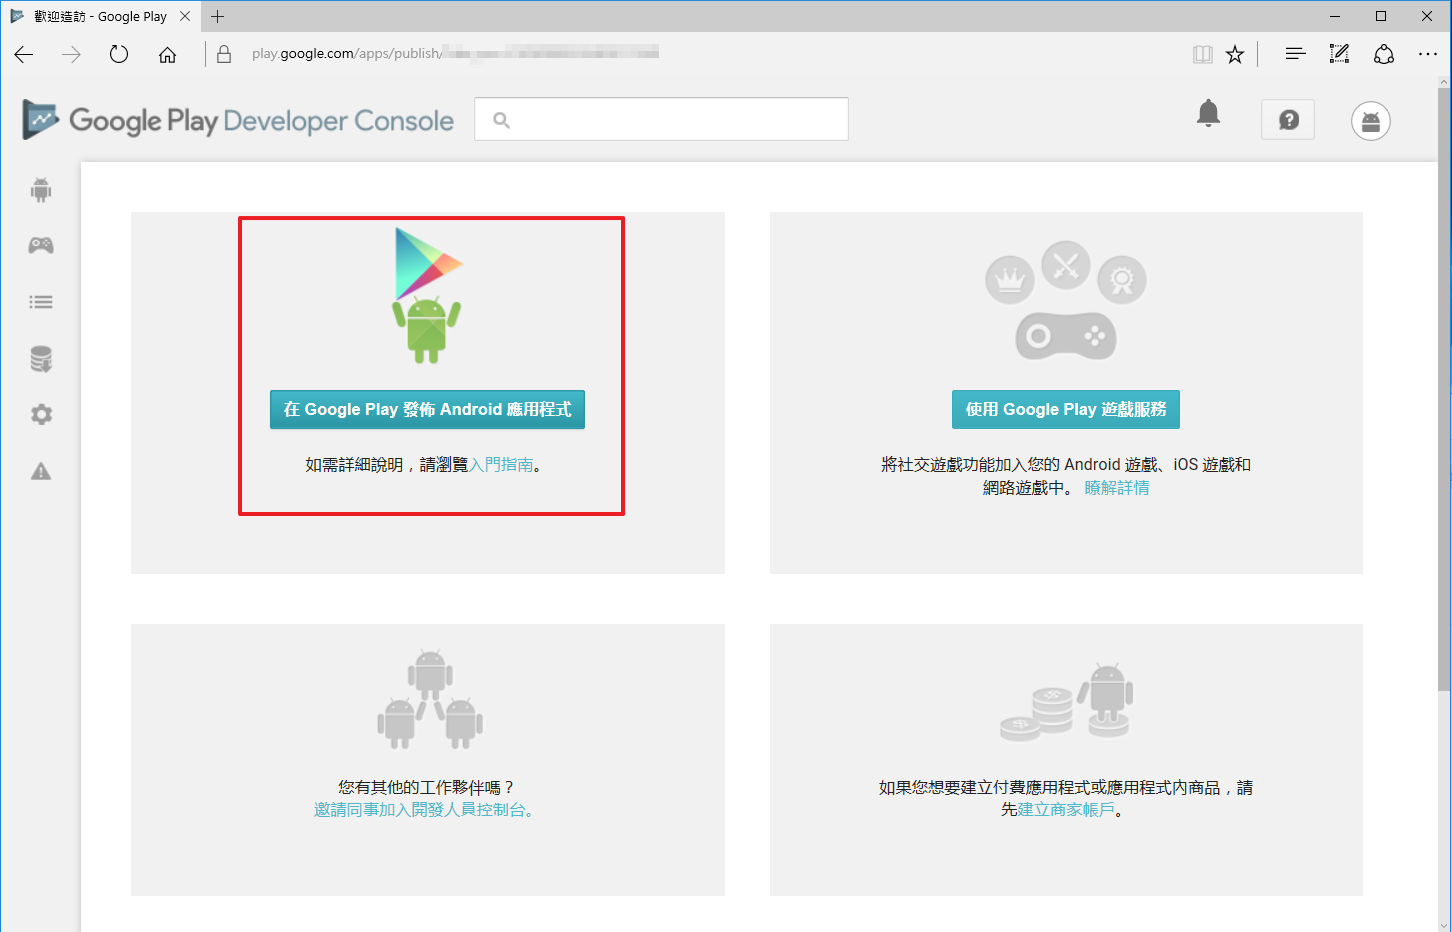The width and height of the screenshot is (1452, 932).
Task: Click the page vertical scrollbar
Action: (x=1444, y=390)
